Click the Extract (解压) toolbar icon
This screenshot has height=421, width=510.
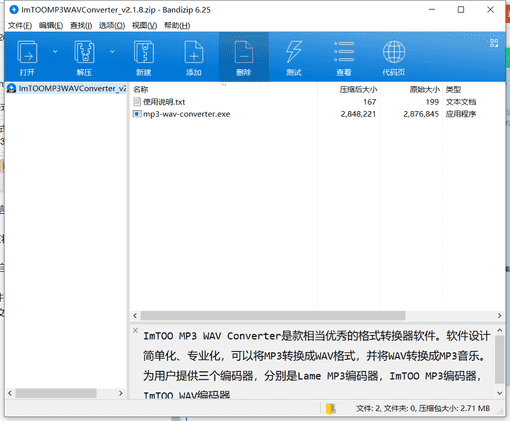click(84, 52)
